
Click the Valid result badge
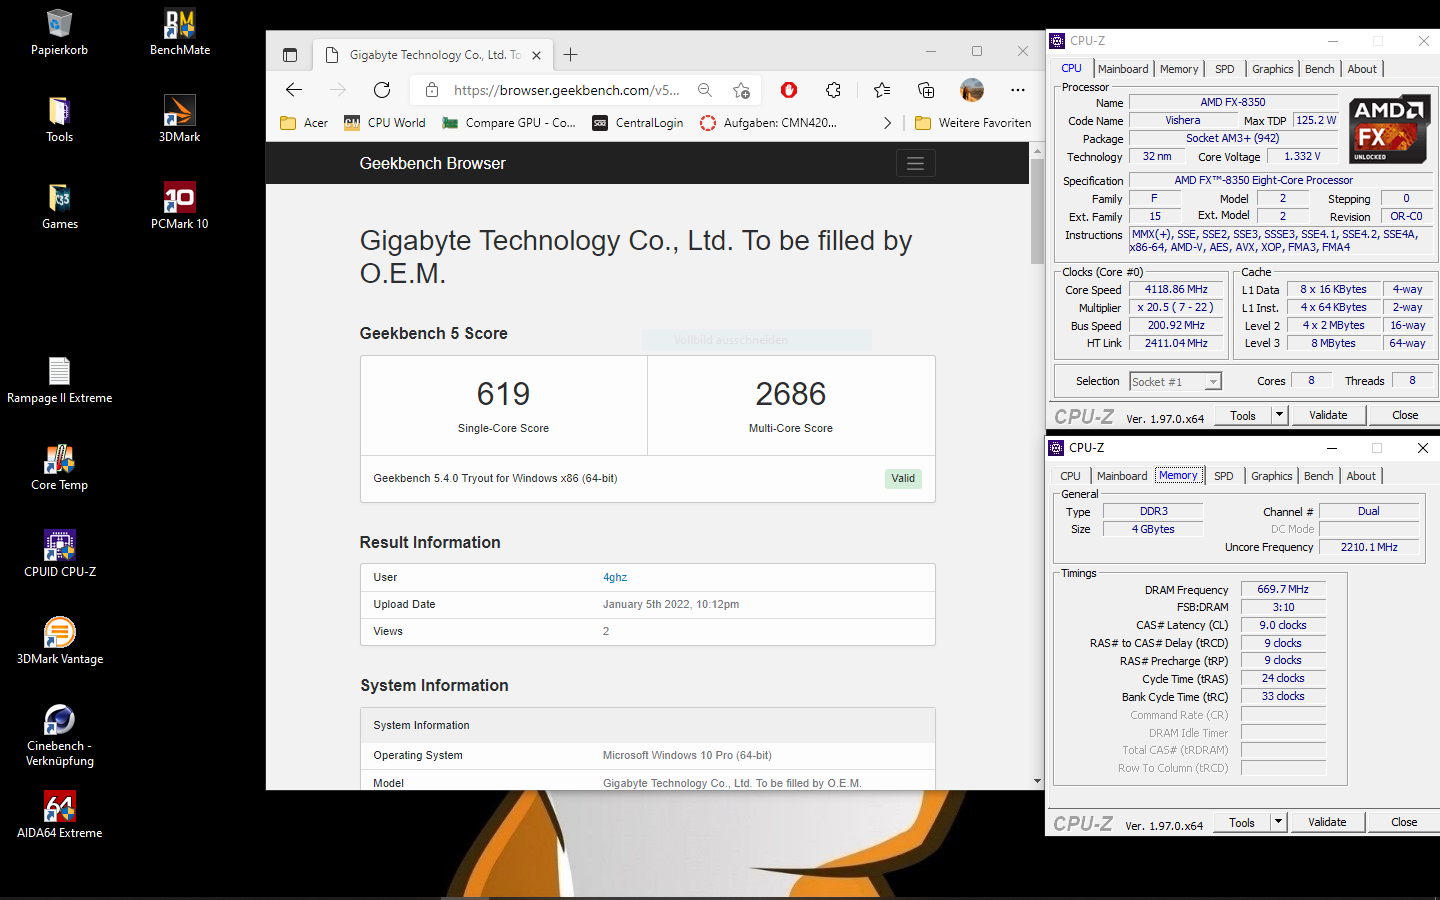pyautogui.click(x=903, y=478)
